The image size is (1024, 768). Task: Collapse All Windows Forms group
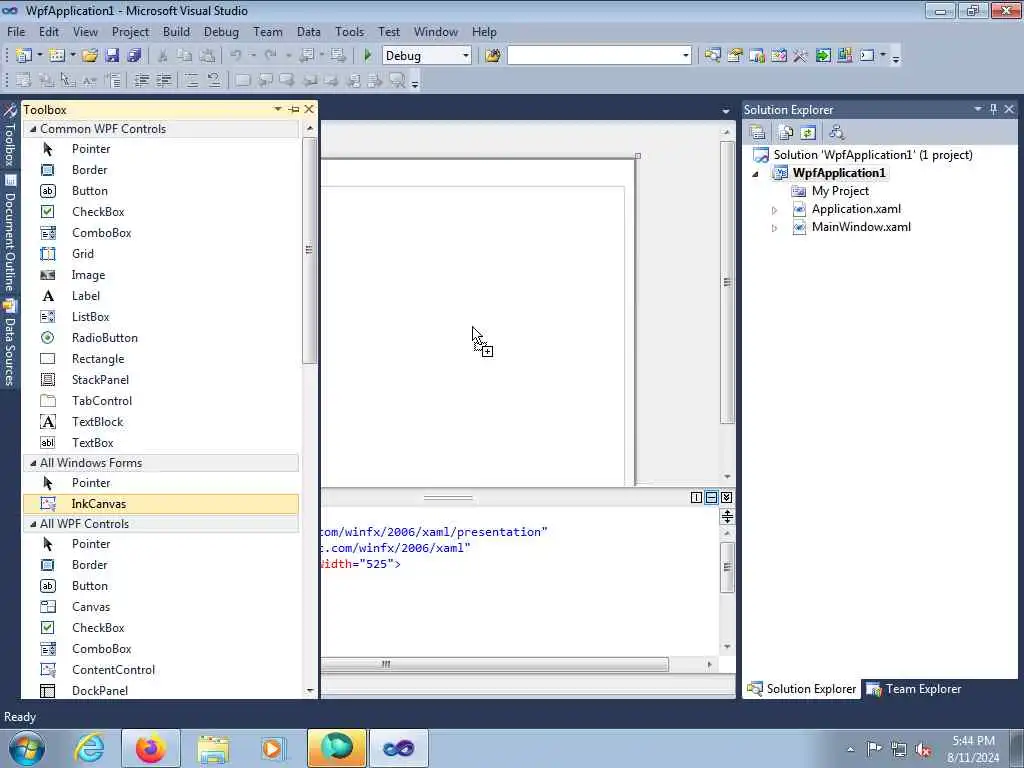[33, 463]
